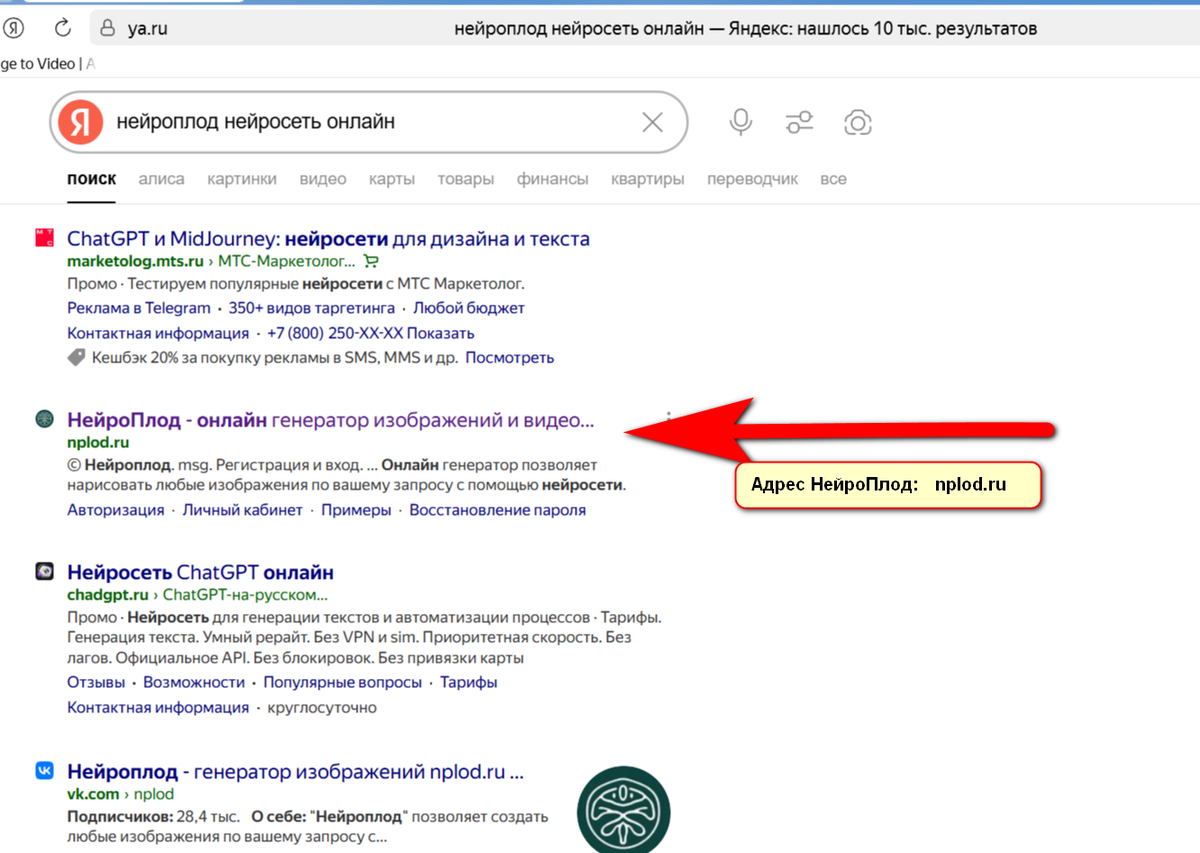
Task: Switch to the видео tab
Action: [x=323, y=179]
